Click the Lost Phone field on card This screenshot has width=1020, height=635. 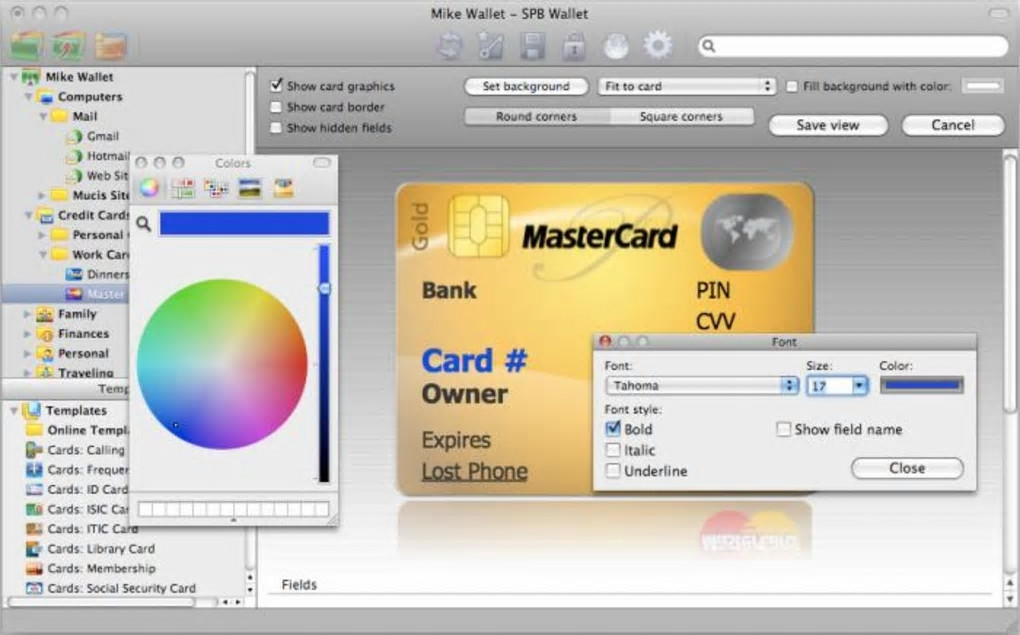click(475, 471)
